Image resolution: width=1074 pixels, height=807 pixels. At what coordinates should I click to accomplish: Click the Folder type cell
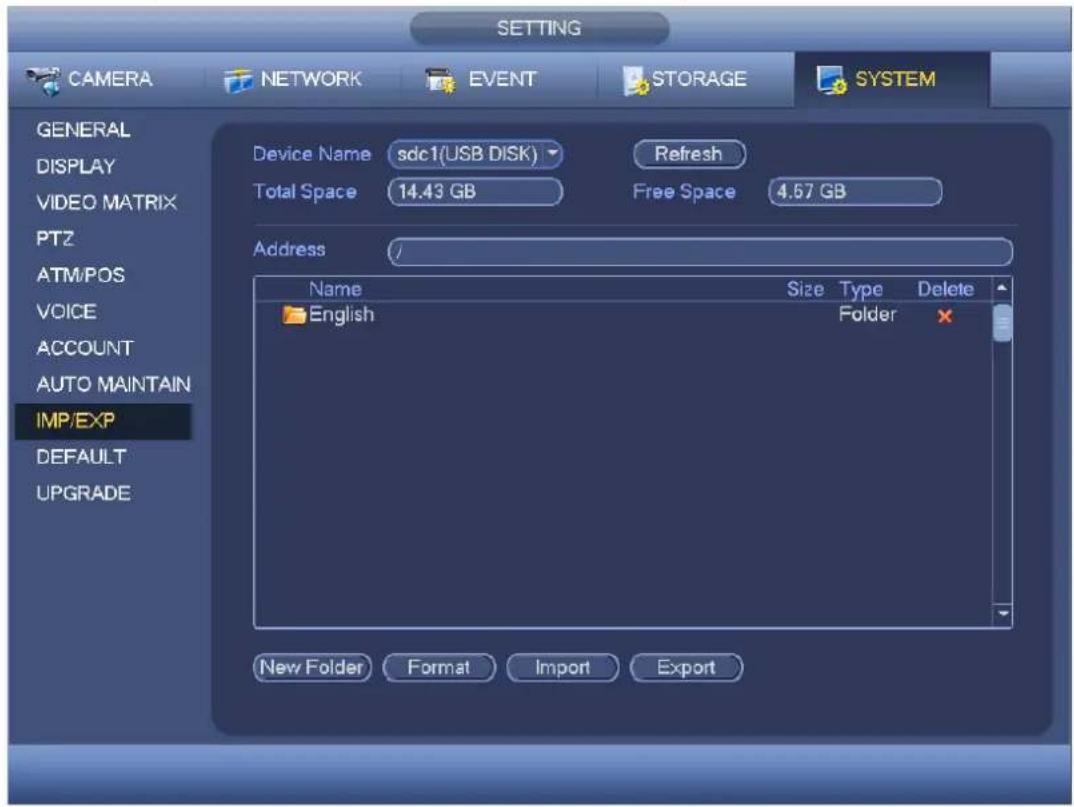tap(867, 314)
